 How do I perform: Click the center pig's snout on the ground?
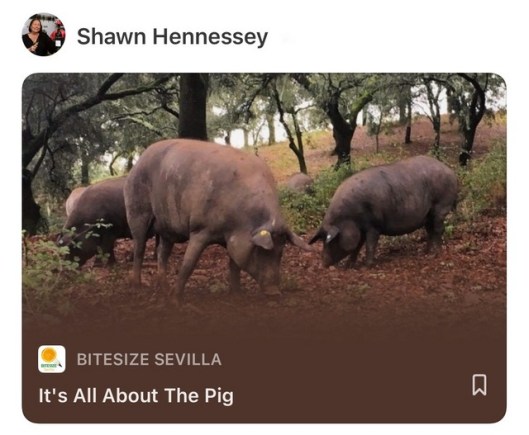click(x=272, y=290)
